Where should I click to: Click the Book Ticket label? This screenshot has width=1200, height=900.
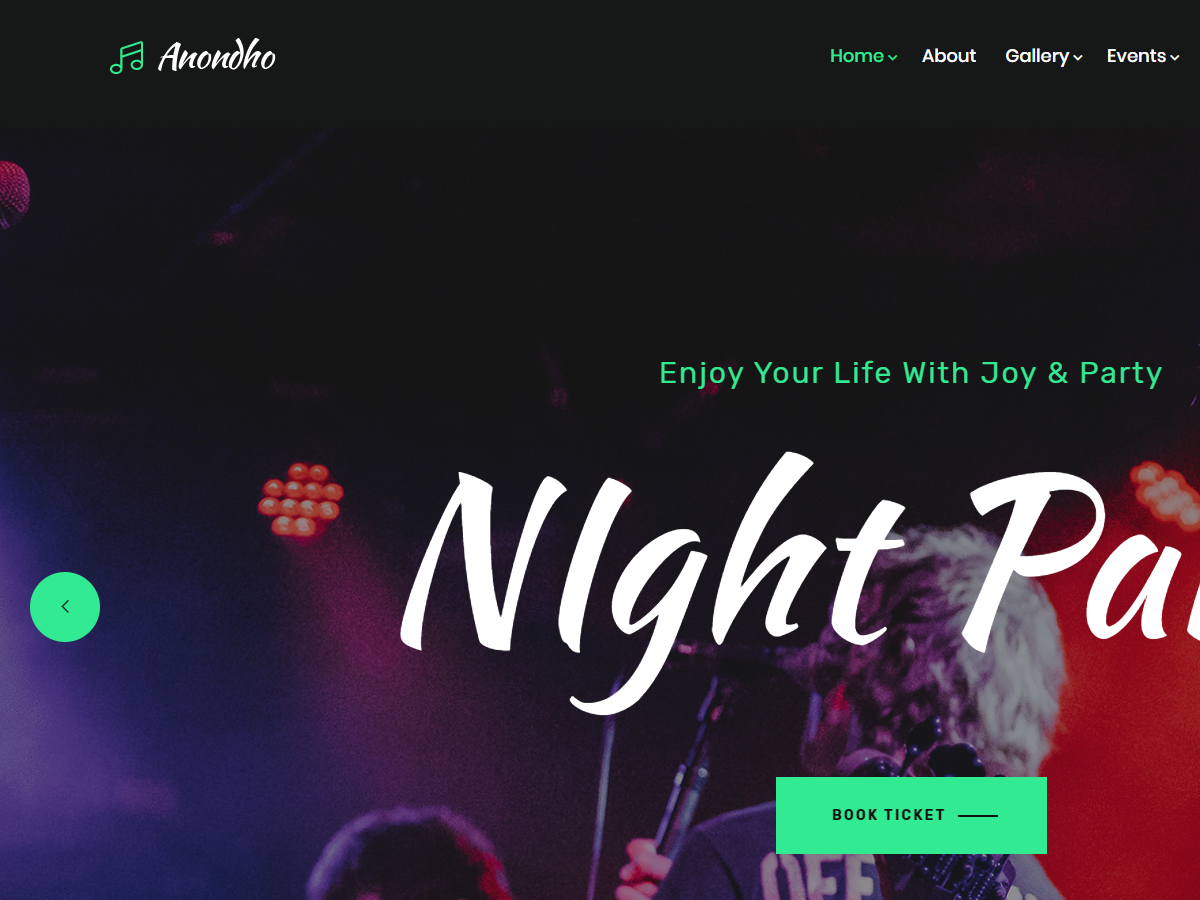click(889, 815)
